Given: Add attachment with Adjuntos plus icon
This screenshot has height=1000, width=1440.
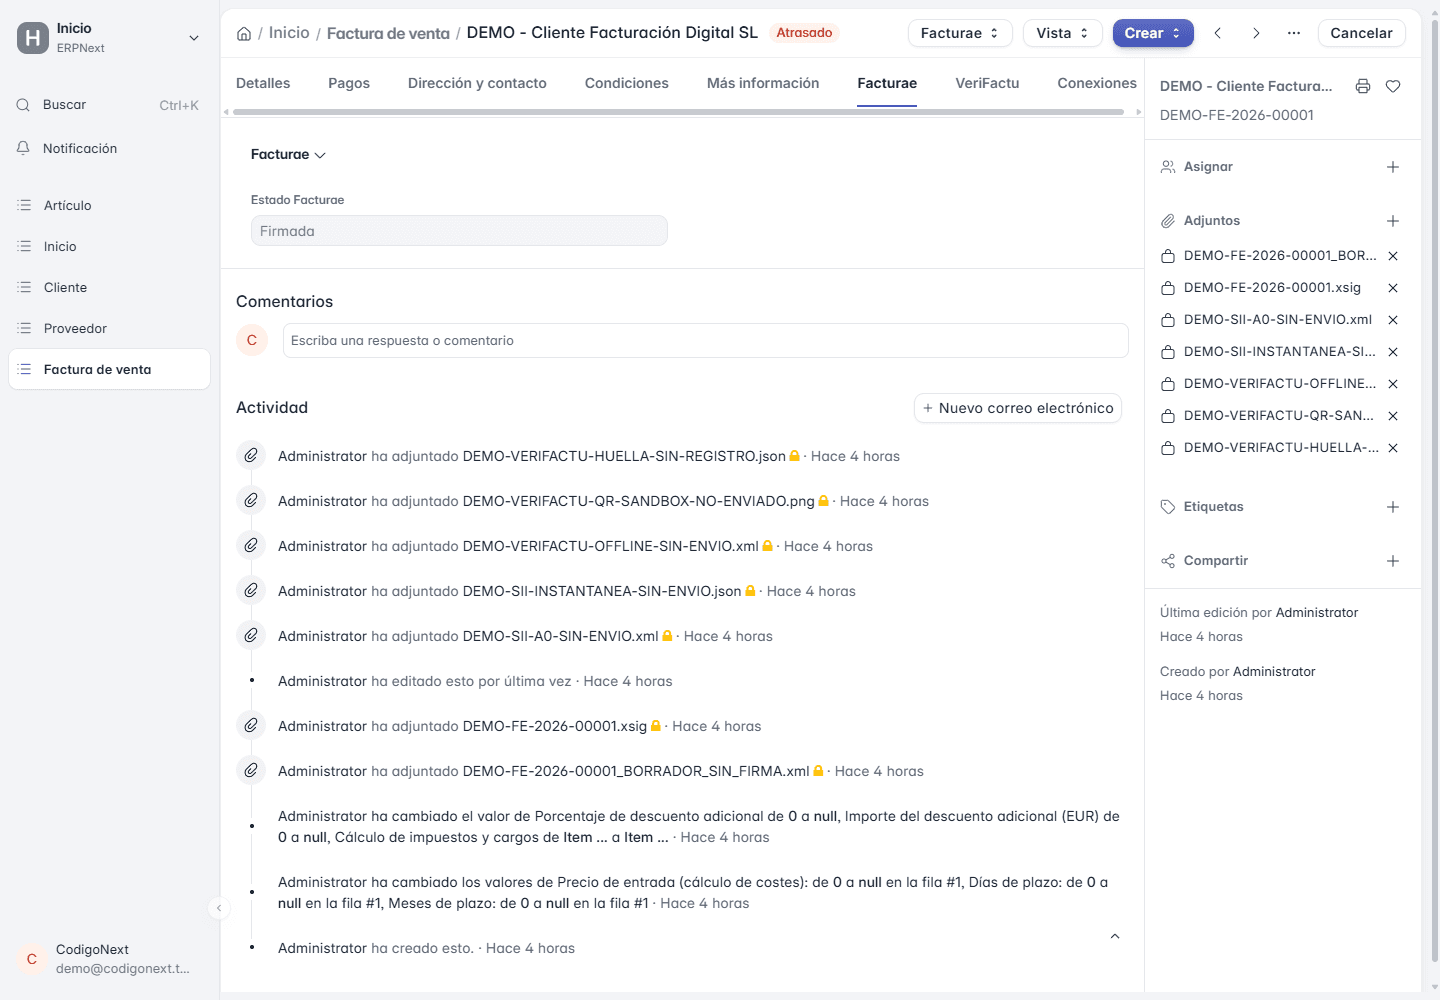Looking at the screenshot, I should click(x=1393, y=221).
